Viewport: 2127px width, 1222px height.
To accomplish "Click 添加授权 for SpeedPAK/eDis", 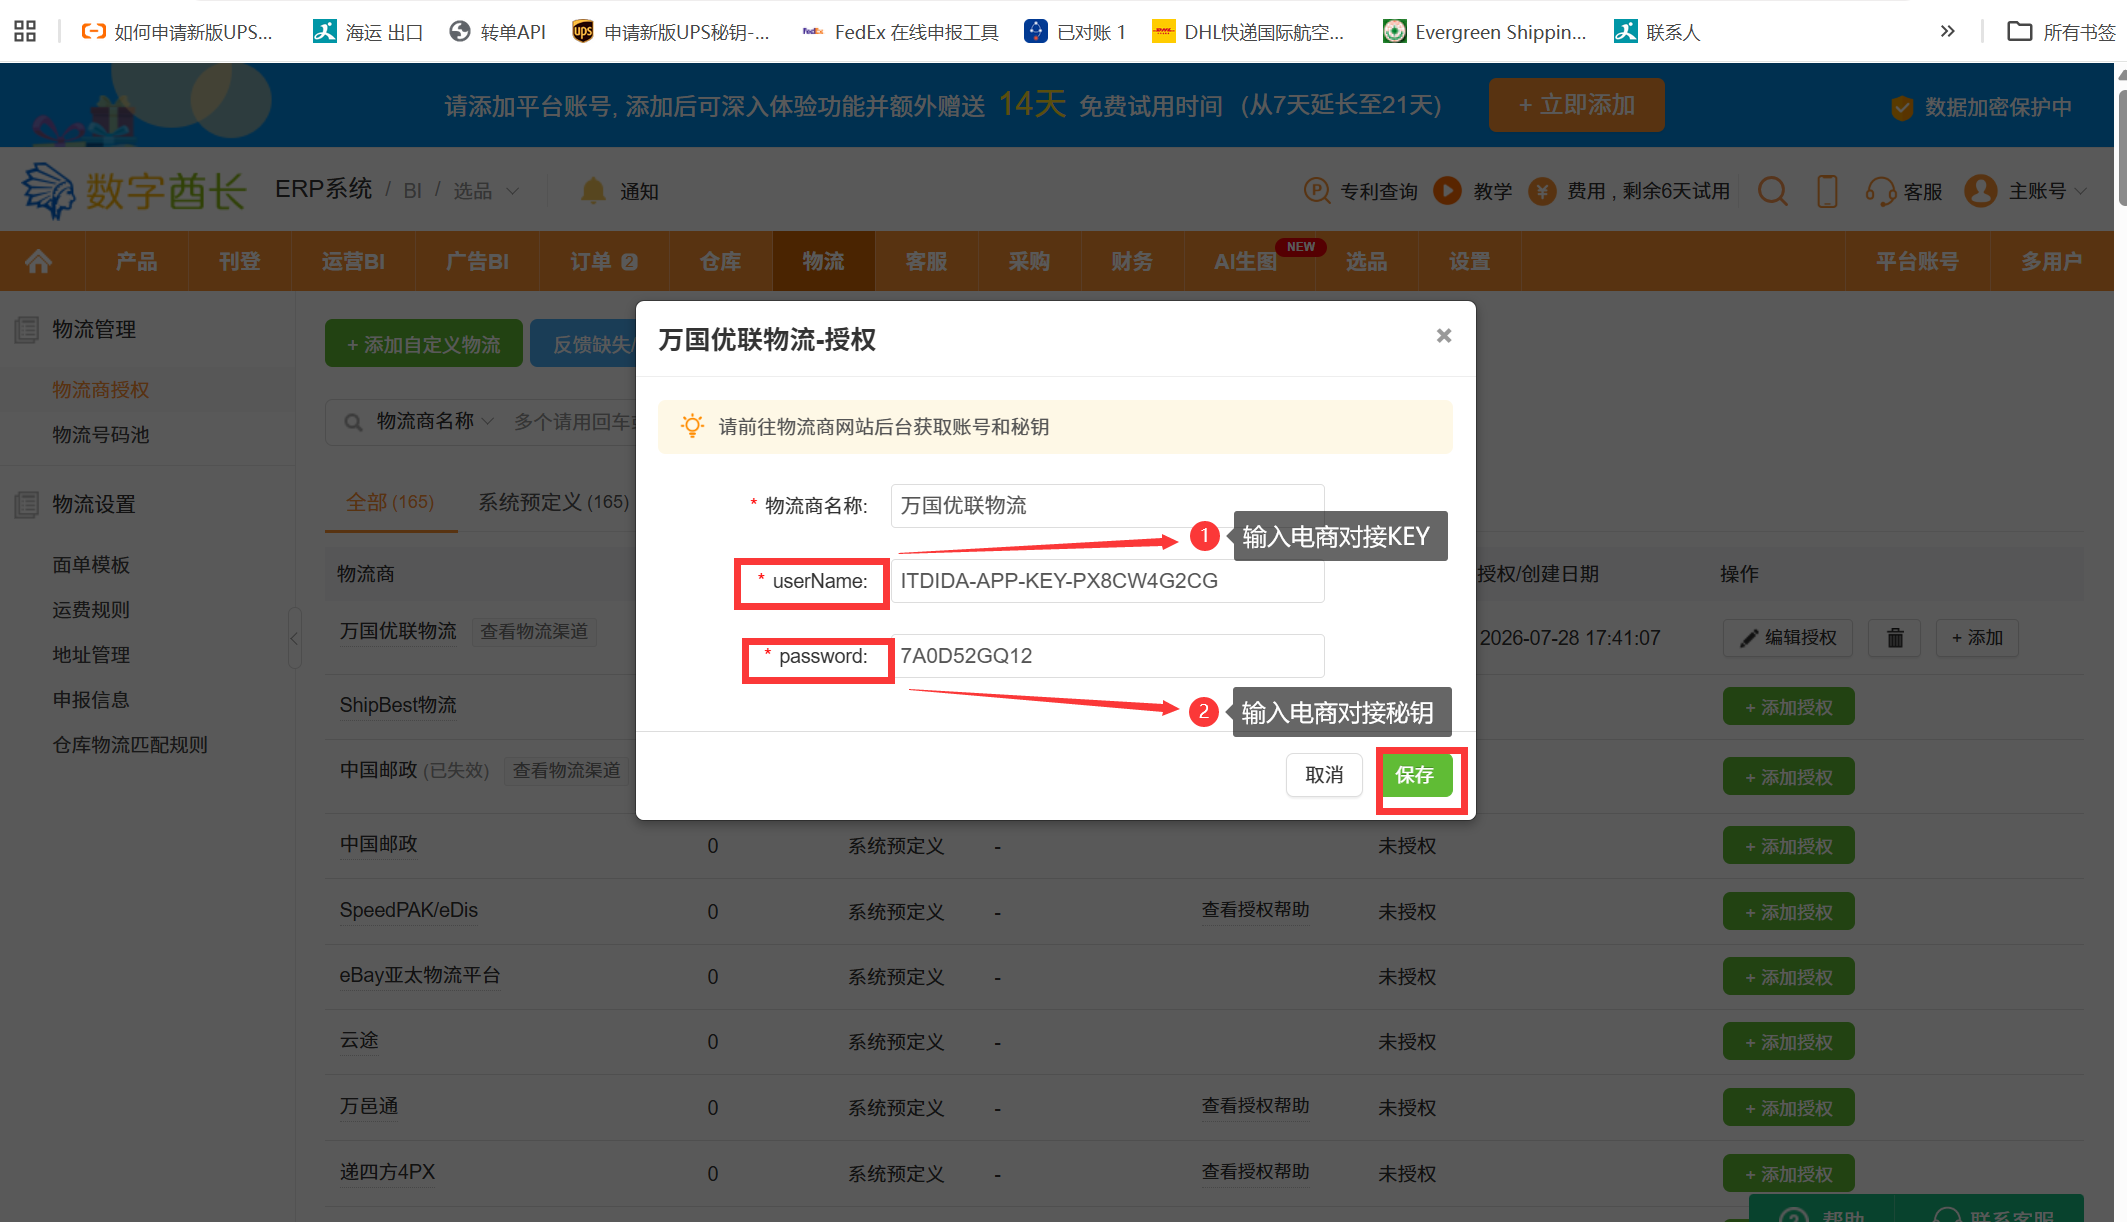I will (x=1788, y=912).
